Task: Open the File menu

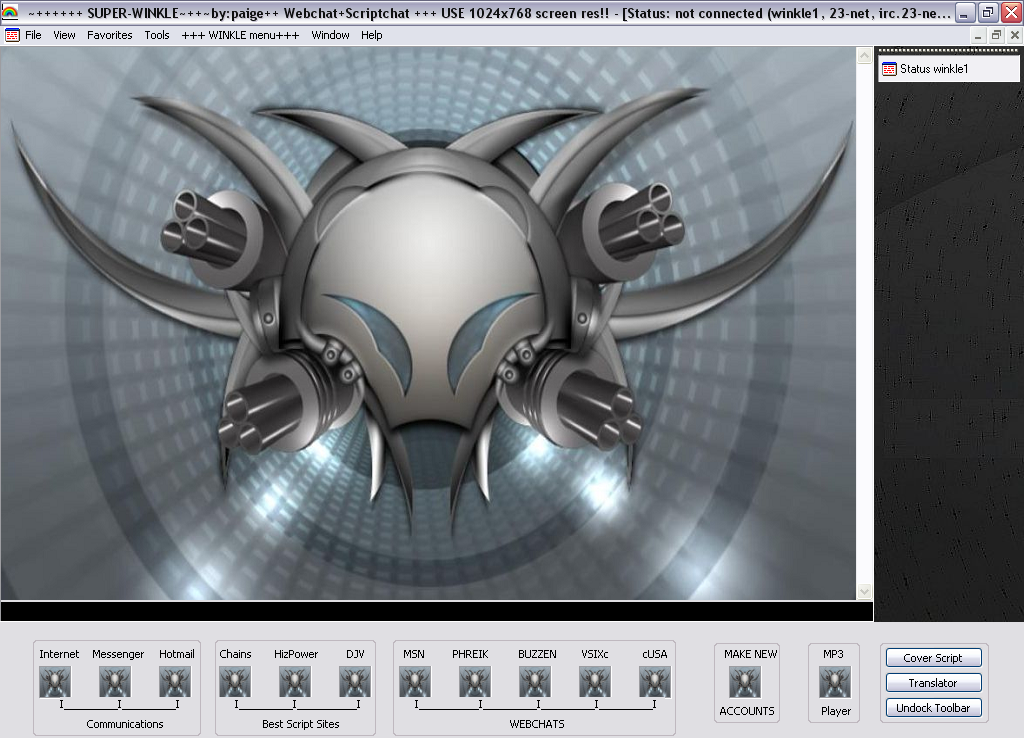Action: pyautogui.click(x=33, y=35)
